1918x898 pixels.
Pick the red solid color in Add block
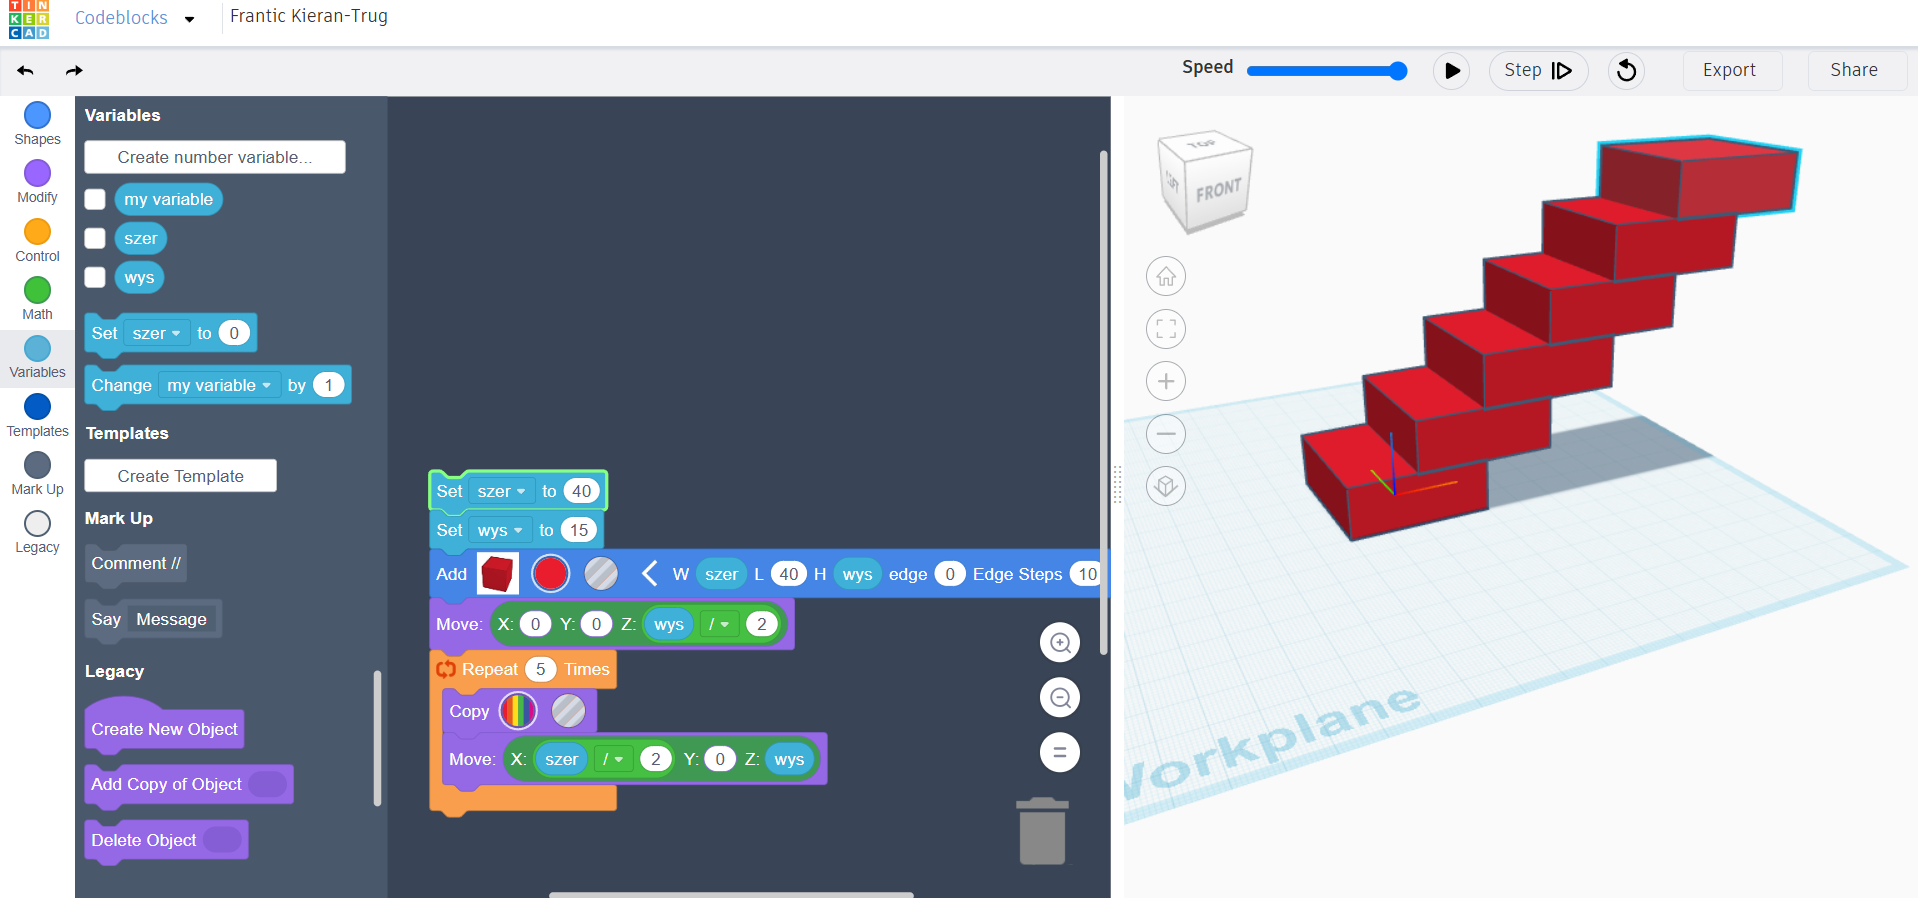[x=550, y=574]
